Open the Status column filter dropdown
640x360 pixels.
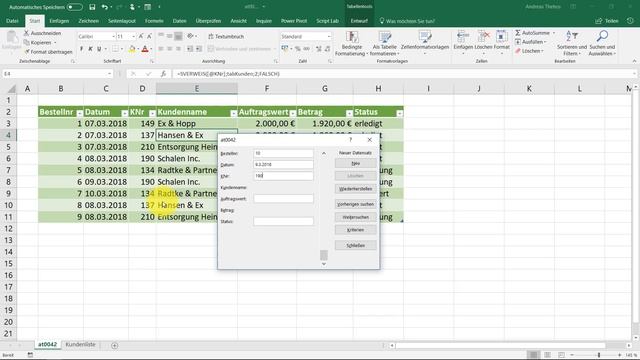click(x=400, y=113)
